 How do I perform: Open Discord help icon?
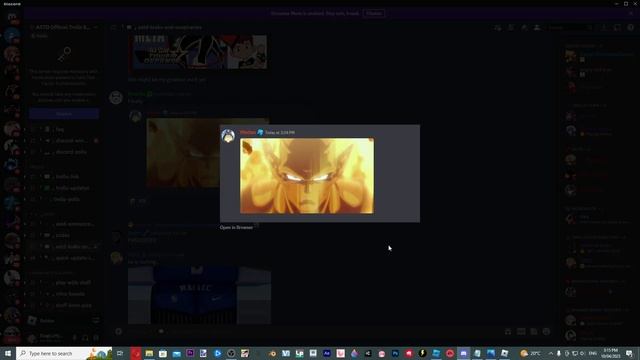coord(631,27)
